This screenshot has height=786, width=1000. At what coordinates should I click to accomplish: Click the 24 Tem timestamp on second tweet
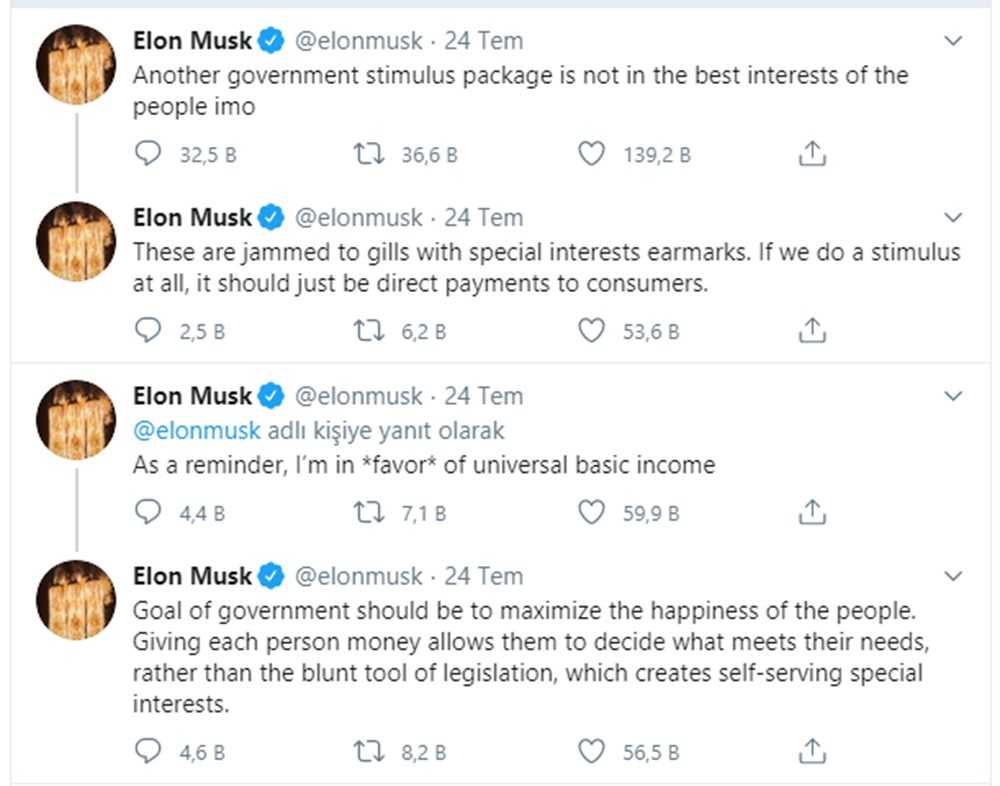pos(483,218)
